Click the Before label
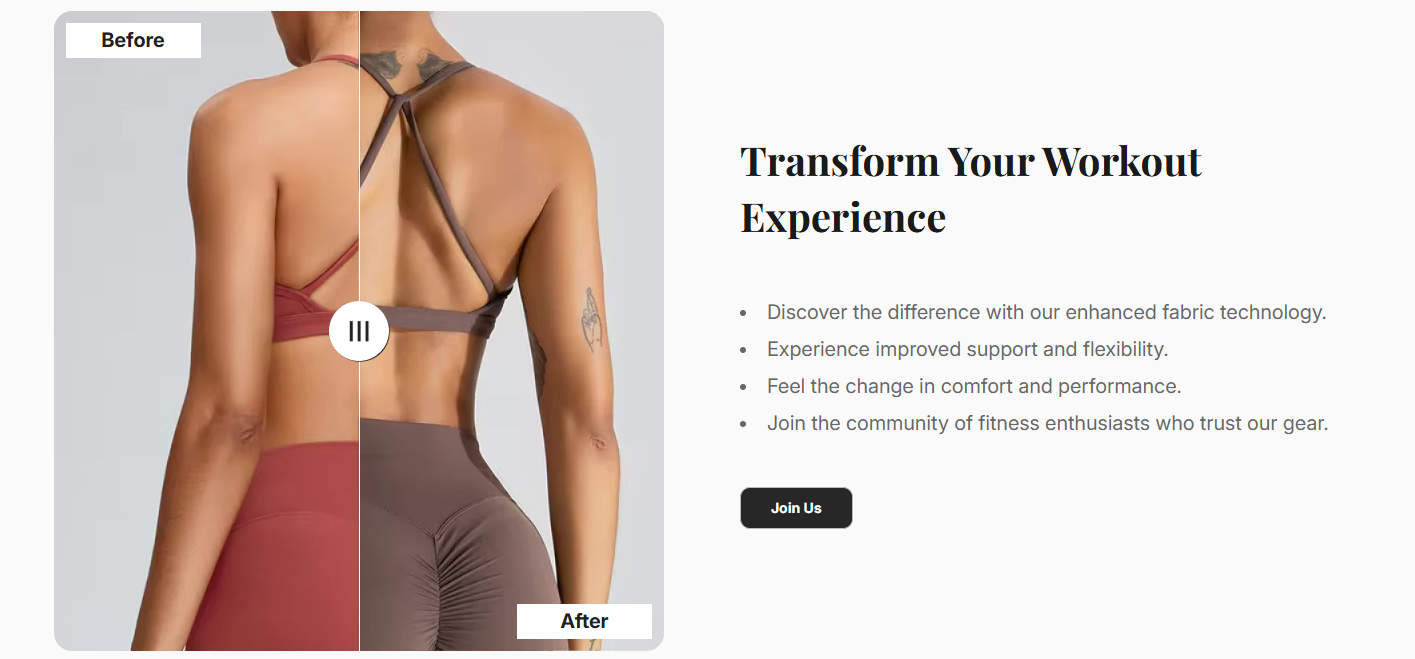 click(x=133, y=40)
